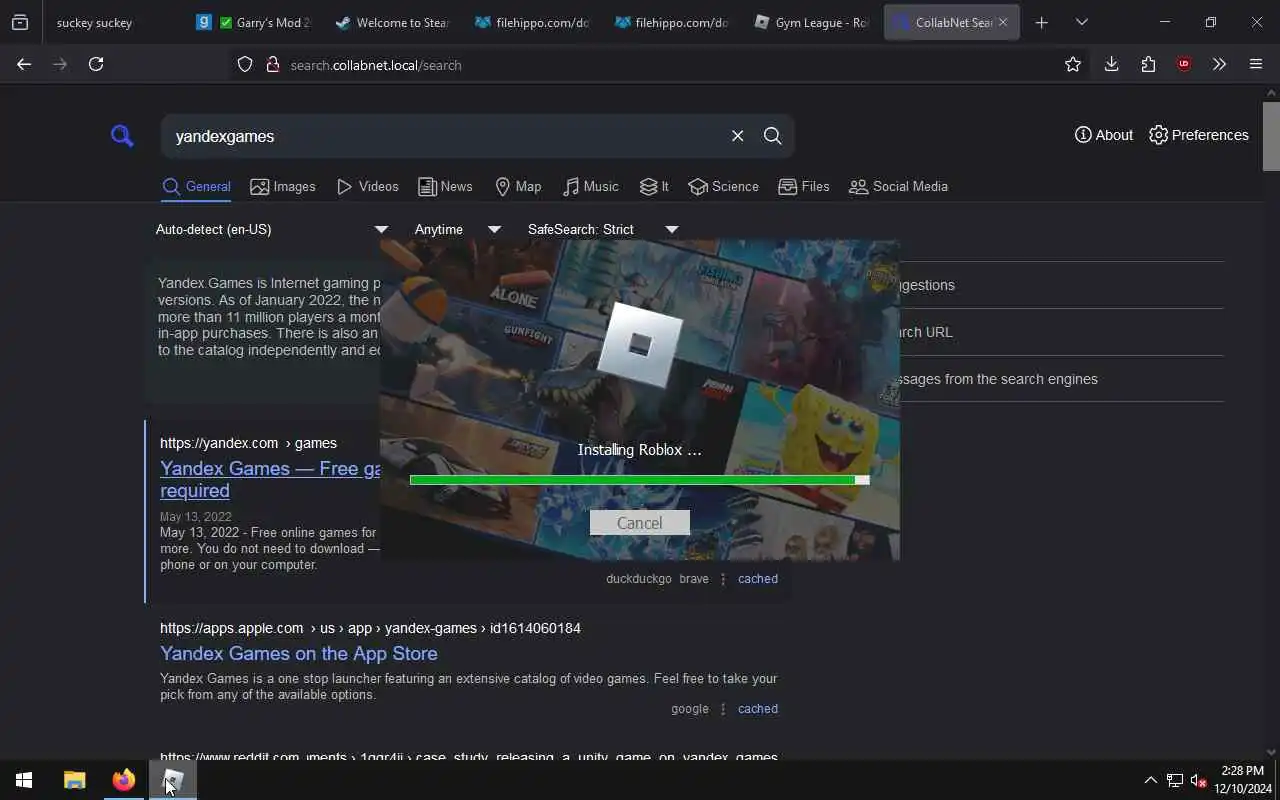
Task: Open the Windows Start menu
Action: click(x=24, y=780)
